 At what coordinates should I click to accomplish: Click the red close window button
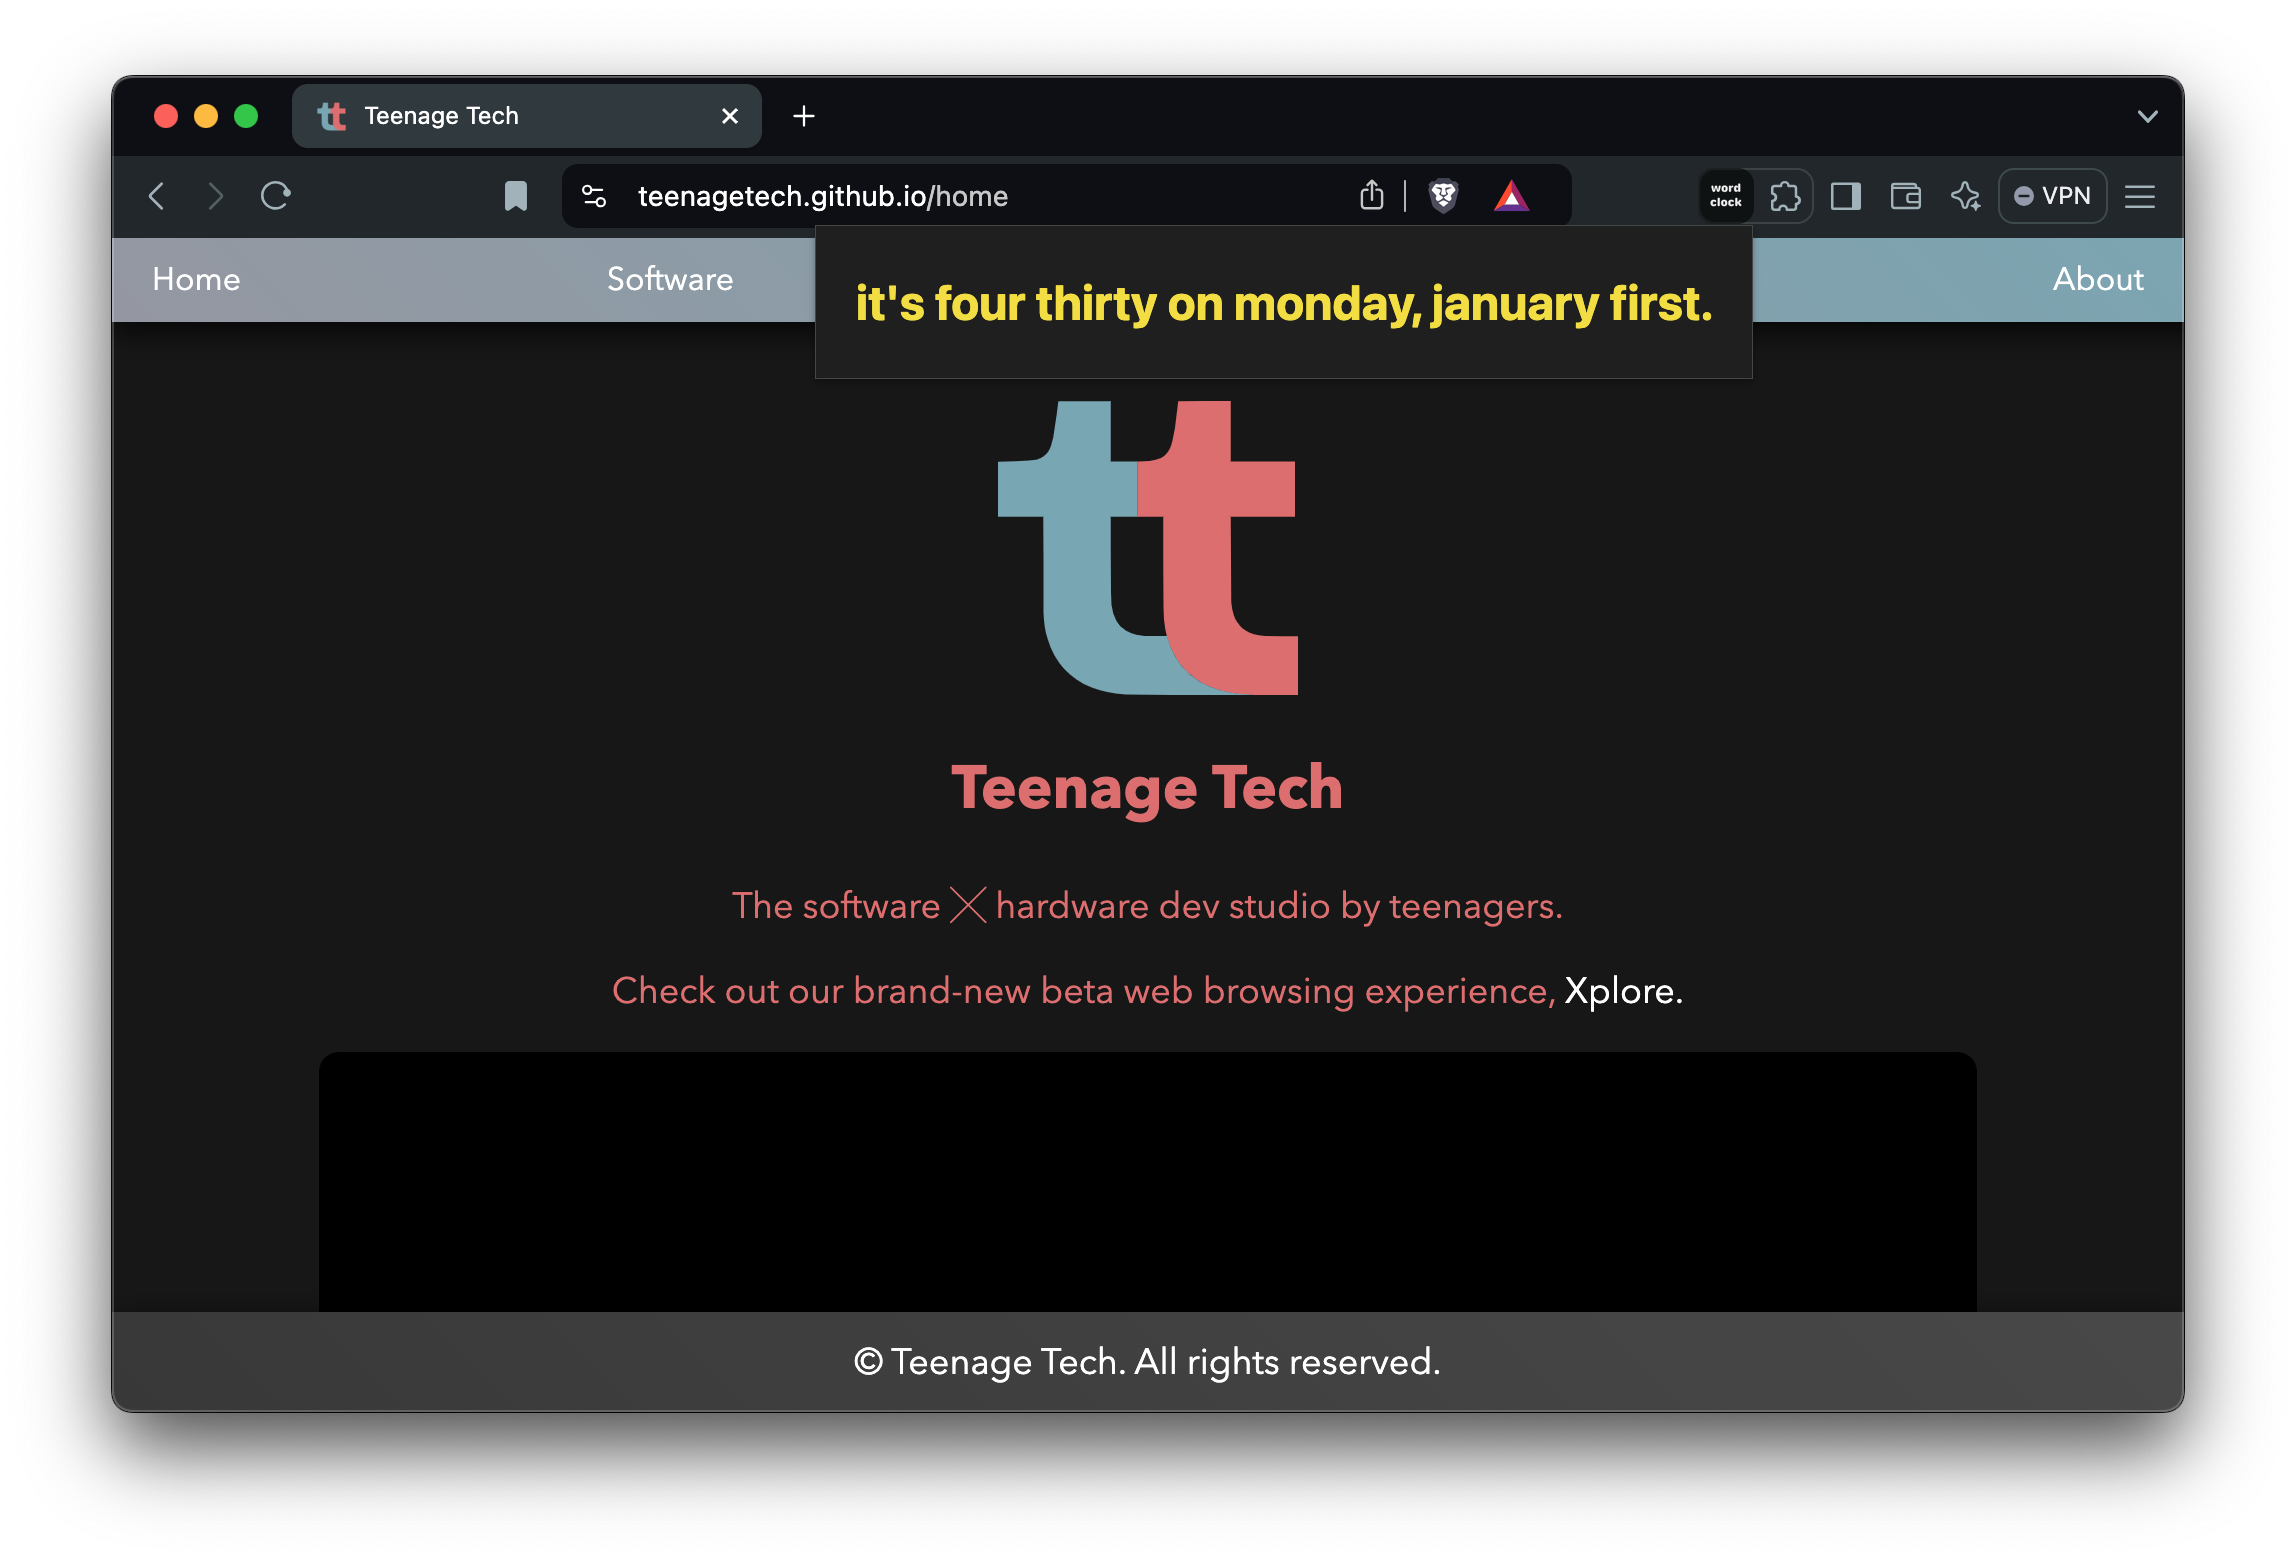pyautogui.click(x=166, y=116)
